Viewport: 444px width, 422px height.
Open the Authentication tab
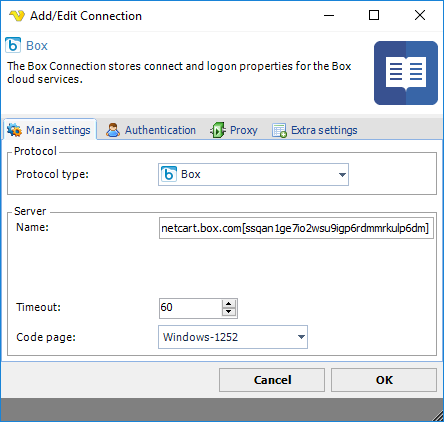pyautogui.click(x=151, y=130)
